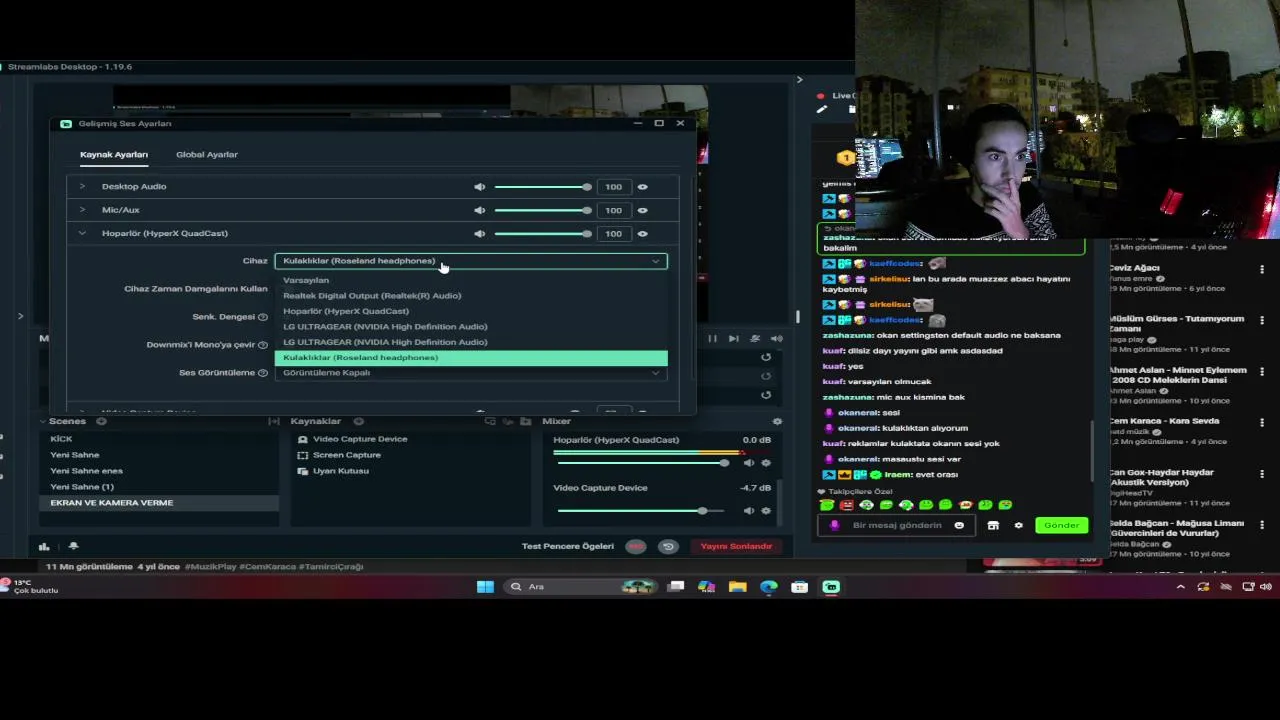Image resolution: width=1280 pixels, height=720 pixels.
Task: Click the #CemKaraca hashtag link
Action: 267,567
